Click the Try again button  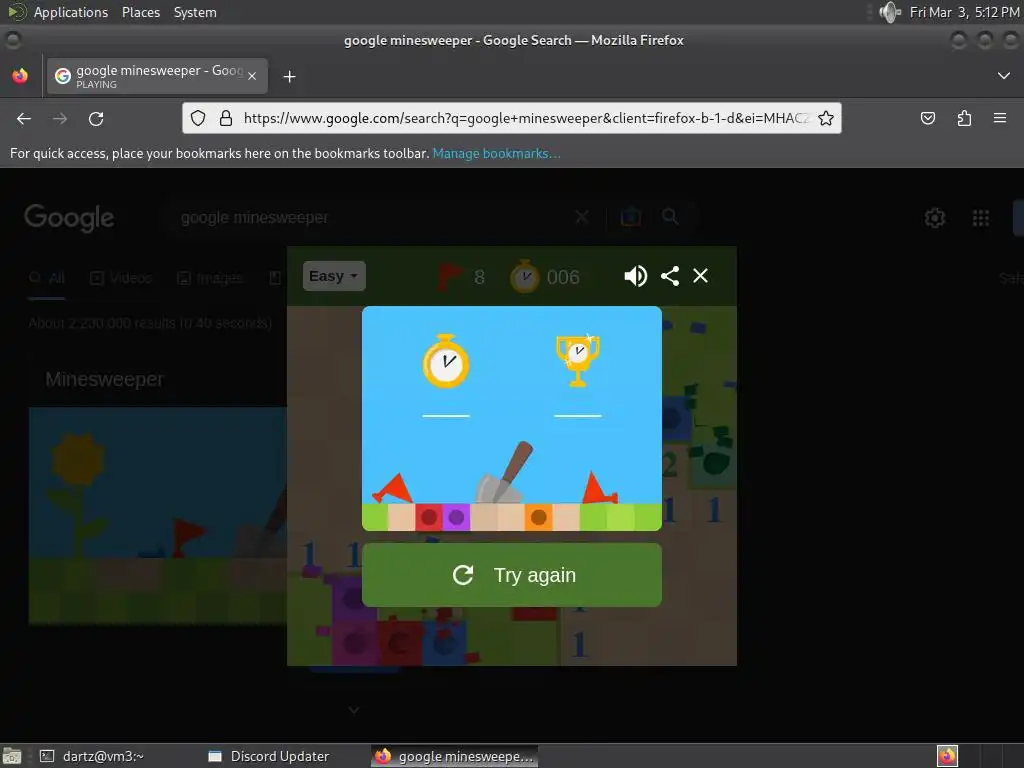[x=511, y=575]
